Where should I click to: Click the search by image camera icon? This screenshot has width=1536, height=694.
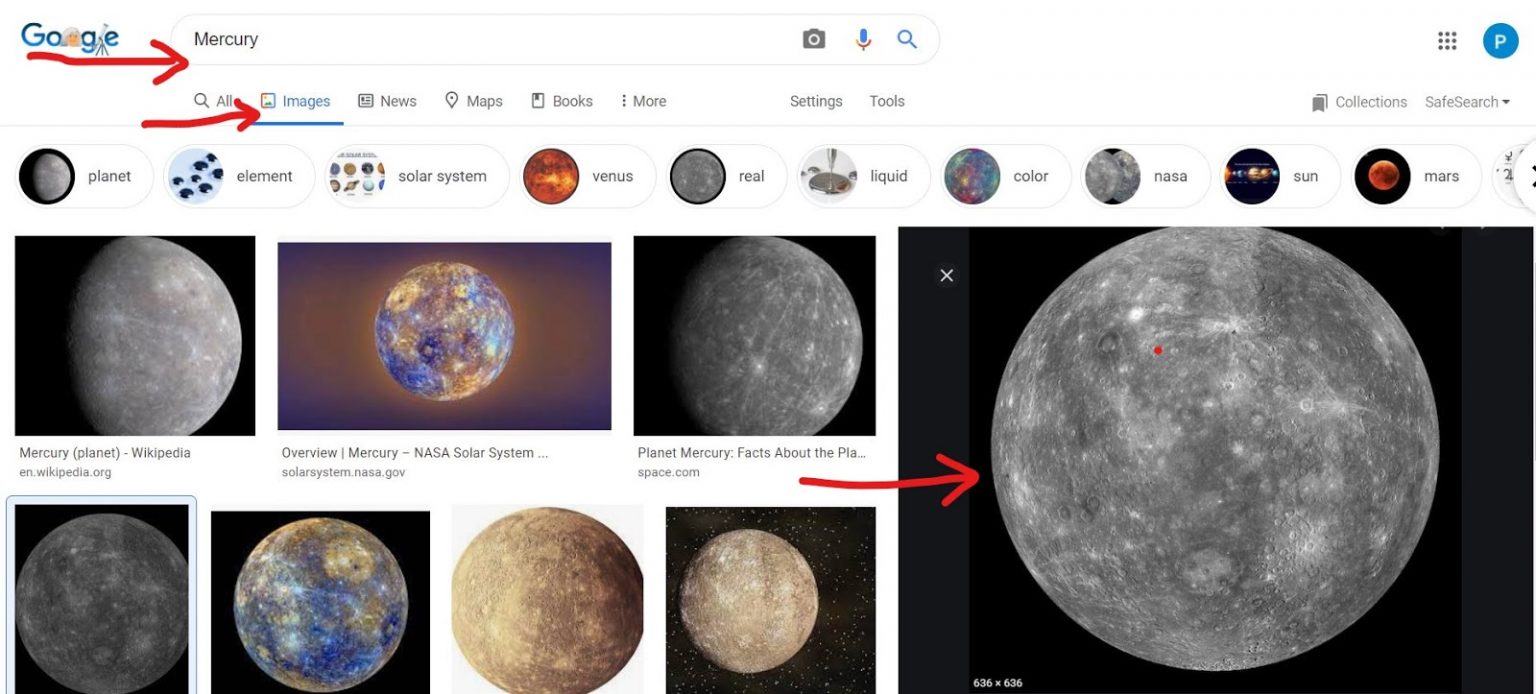814,39
